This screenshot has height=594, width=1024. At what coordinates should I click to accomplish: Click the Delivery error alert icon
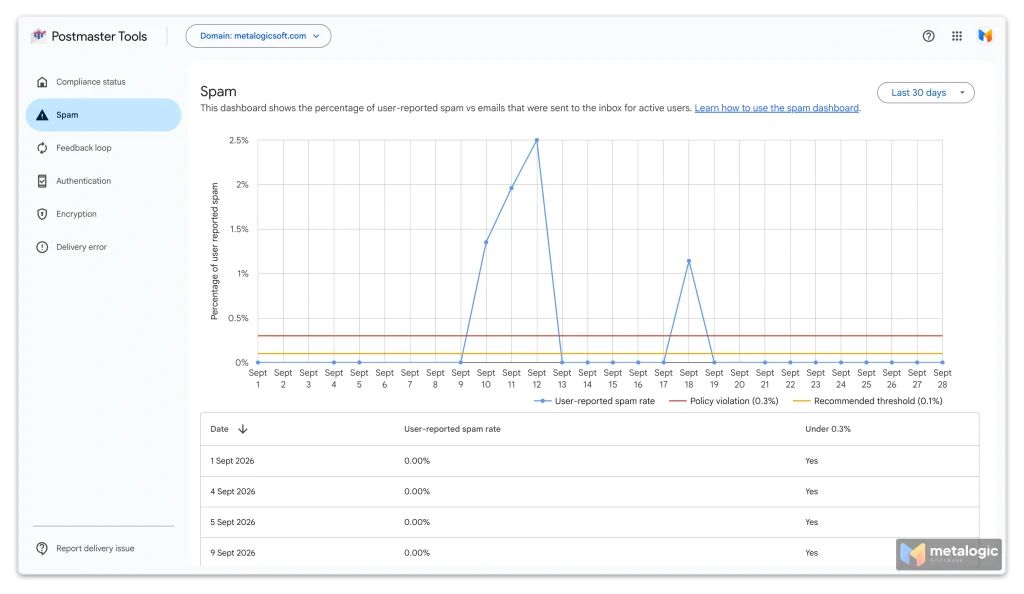42,247
